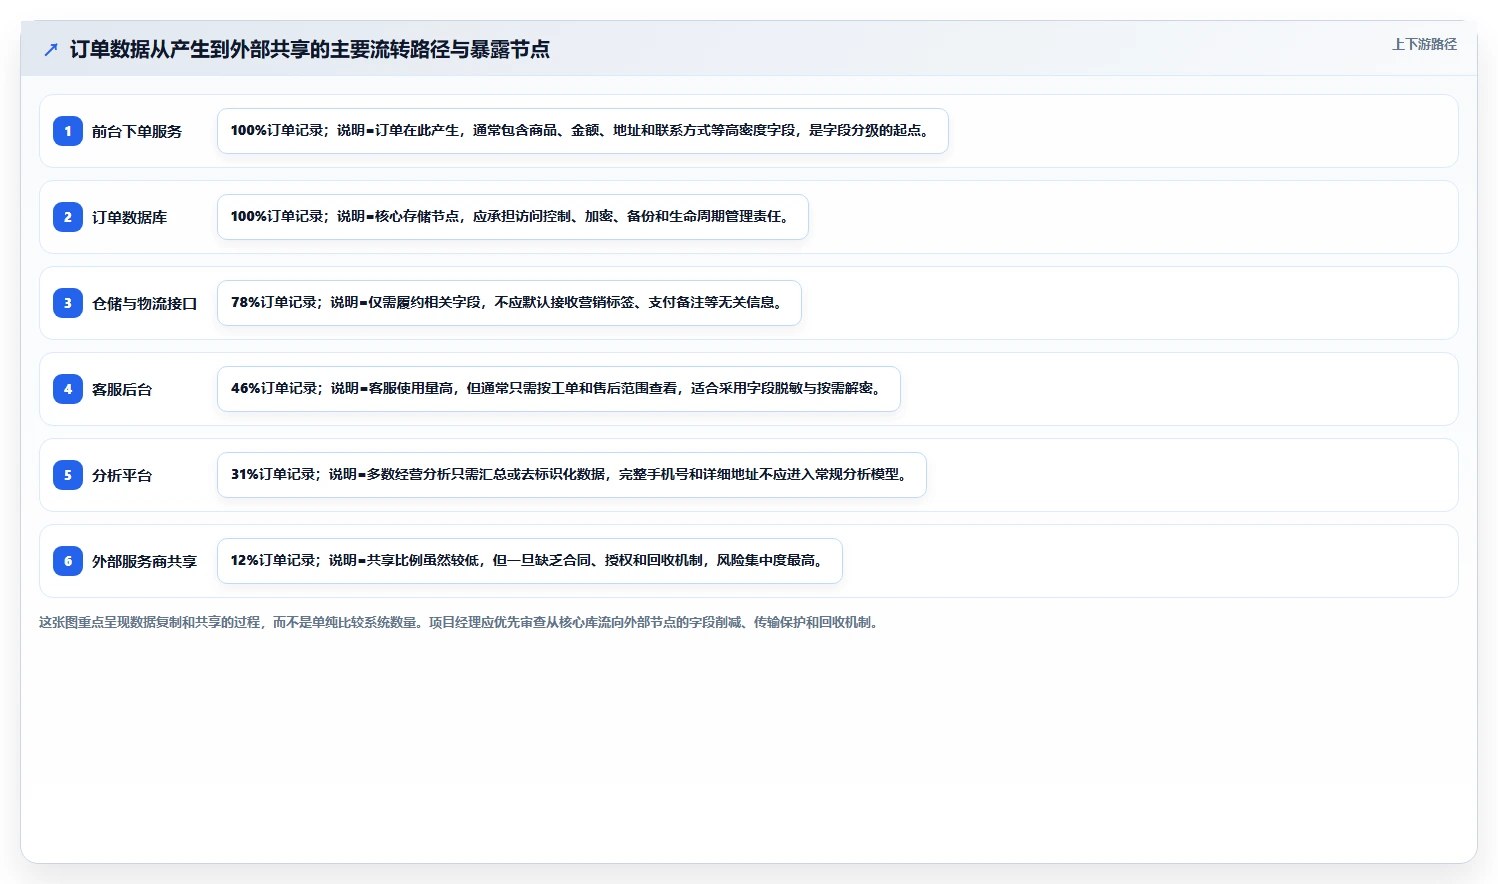Open the 12%订单记录 description box

(x=530, y=561)
